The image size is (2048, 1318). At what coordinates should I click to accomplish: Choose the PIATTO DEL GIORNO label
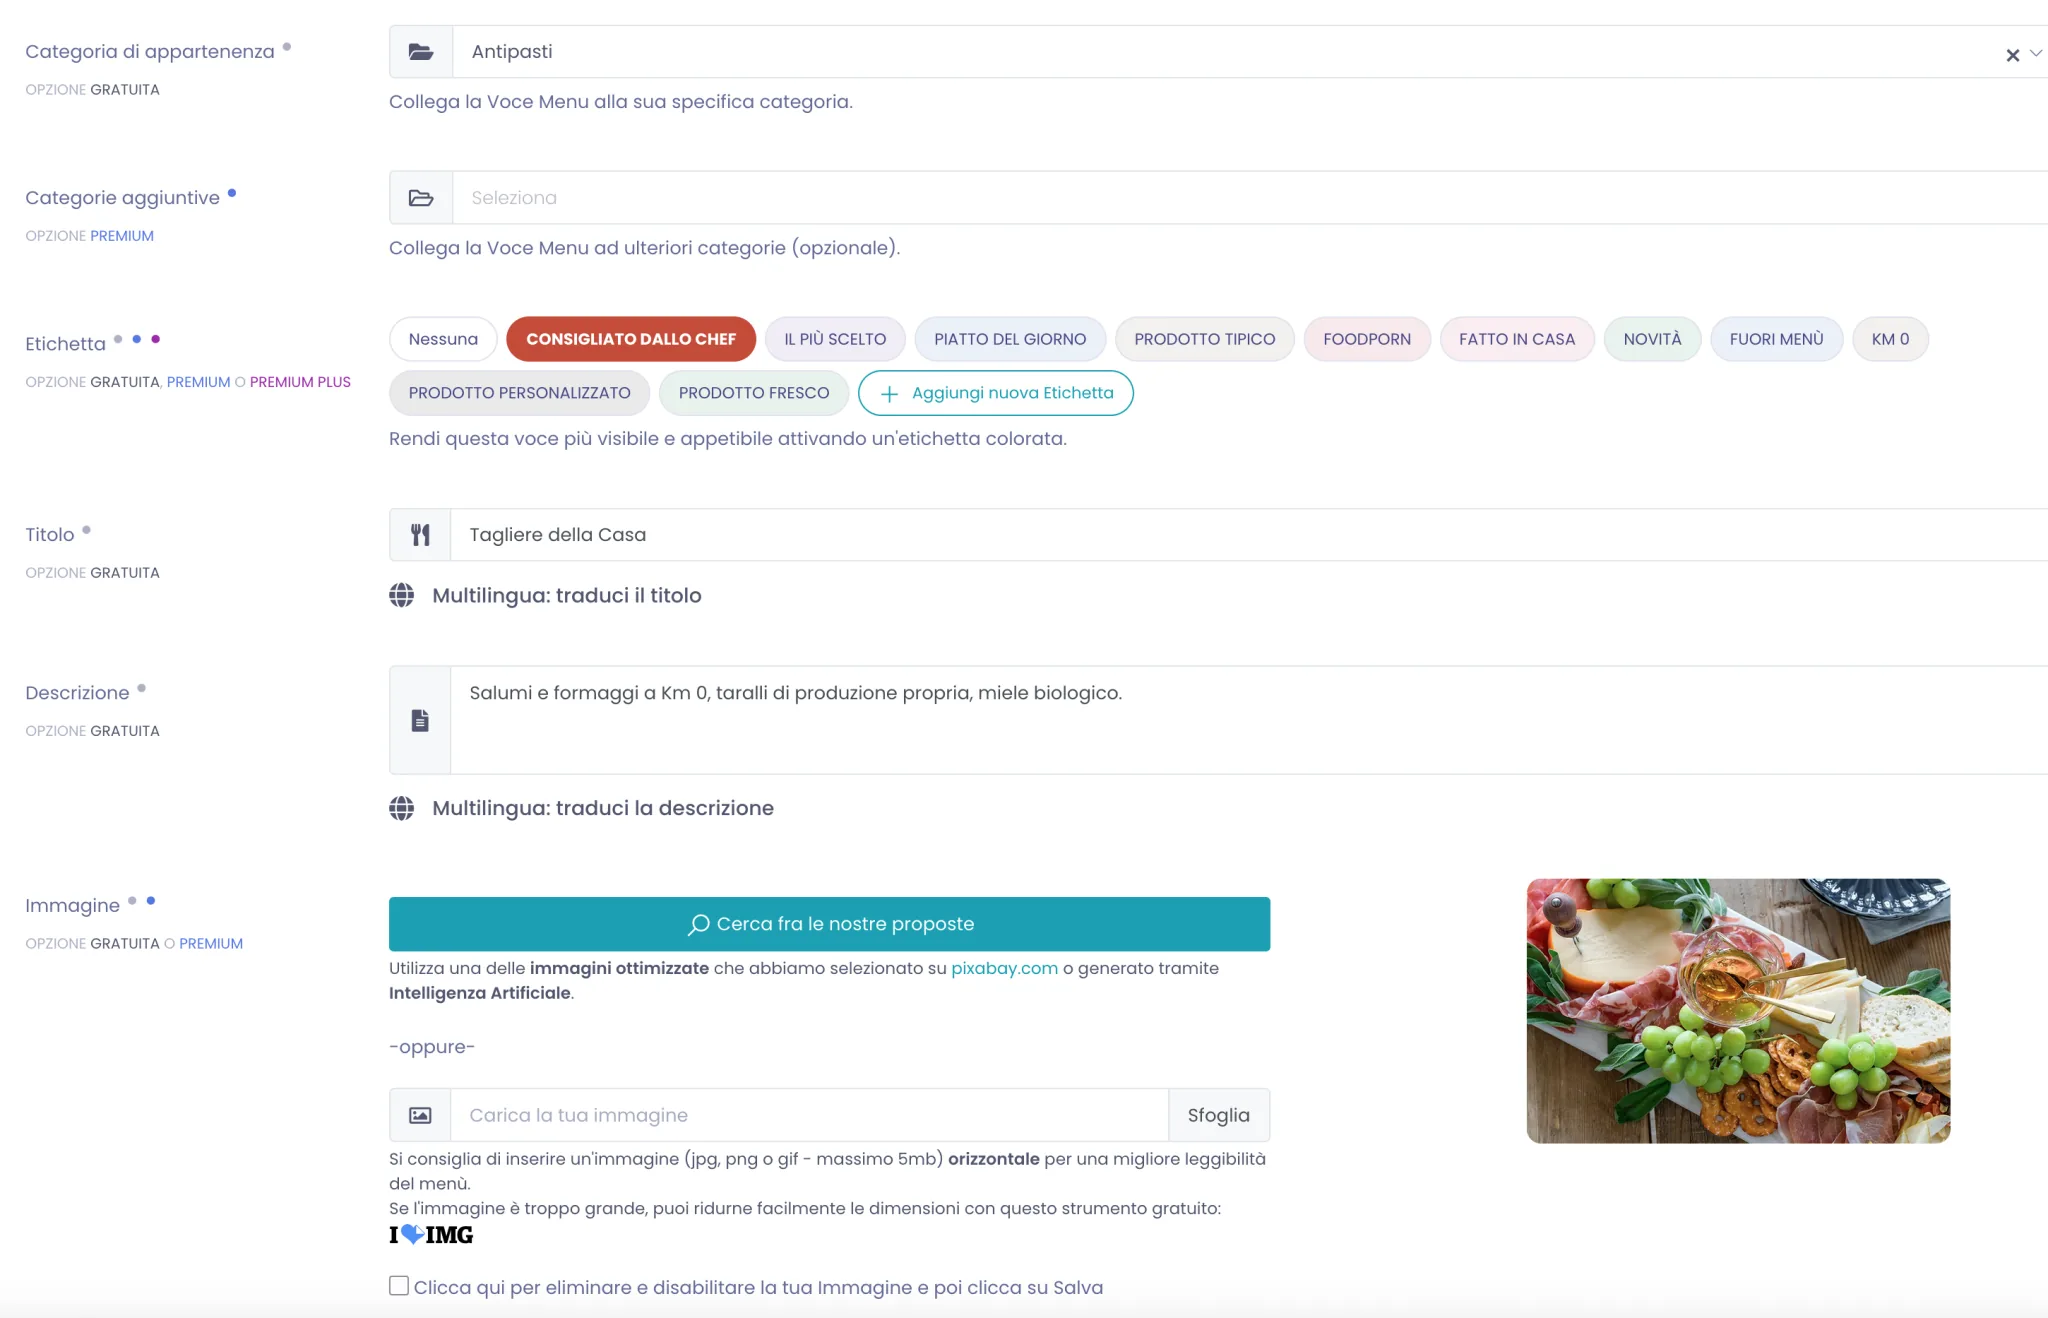click(x=1010, y=339)
